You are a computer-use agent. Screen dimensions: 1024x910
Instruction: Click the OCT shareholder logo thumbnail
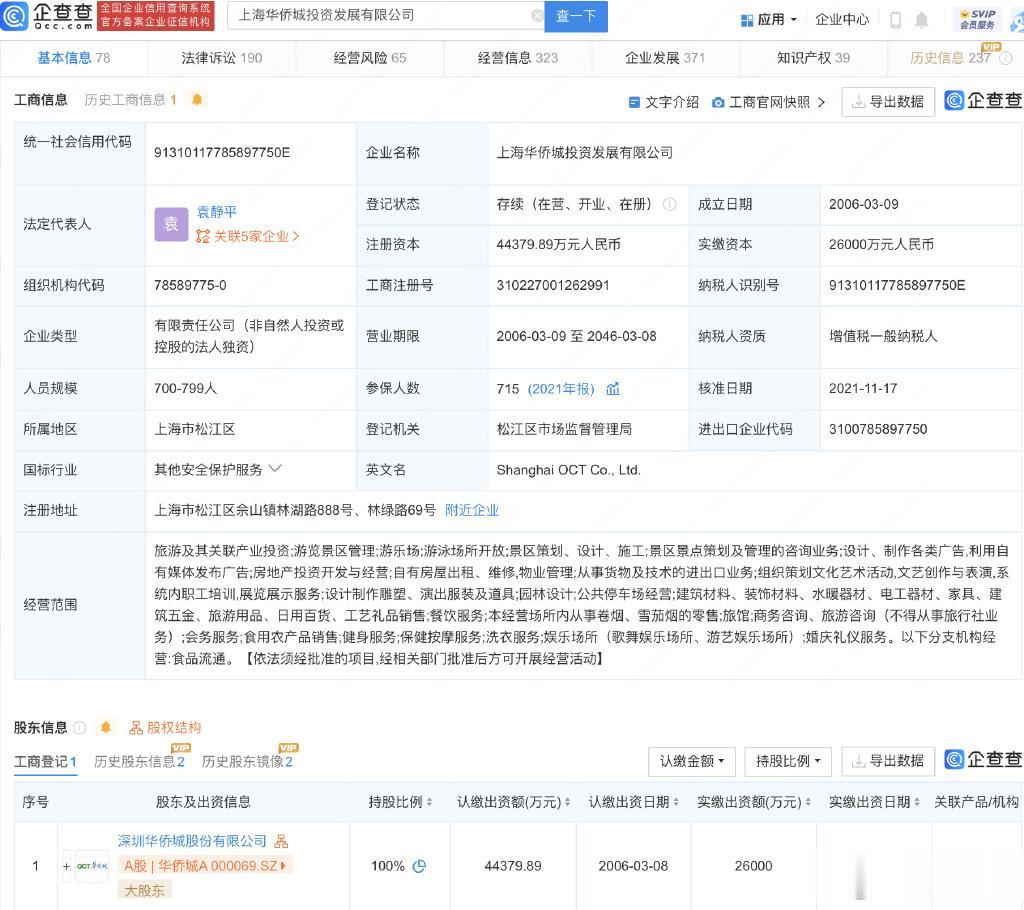[x=91, y=866]
